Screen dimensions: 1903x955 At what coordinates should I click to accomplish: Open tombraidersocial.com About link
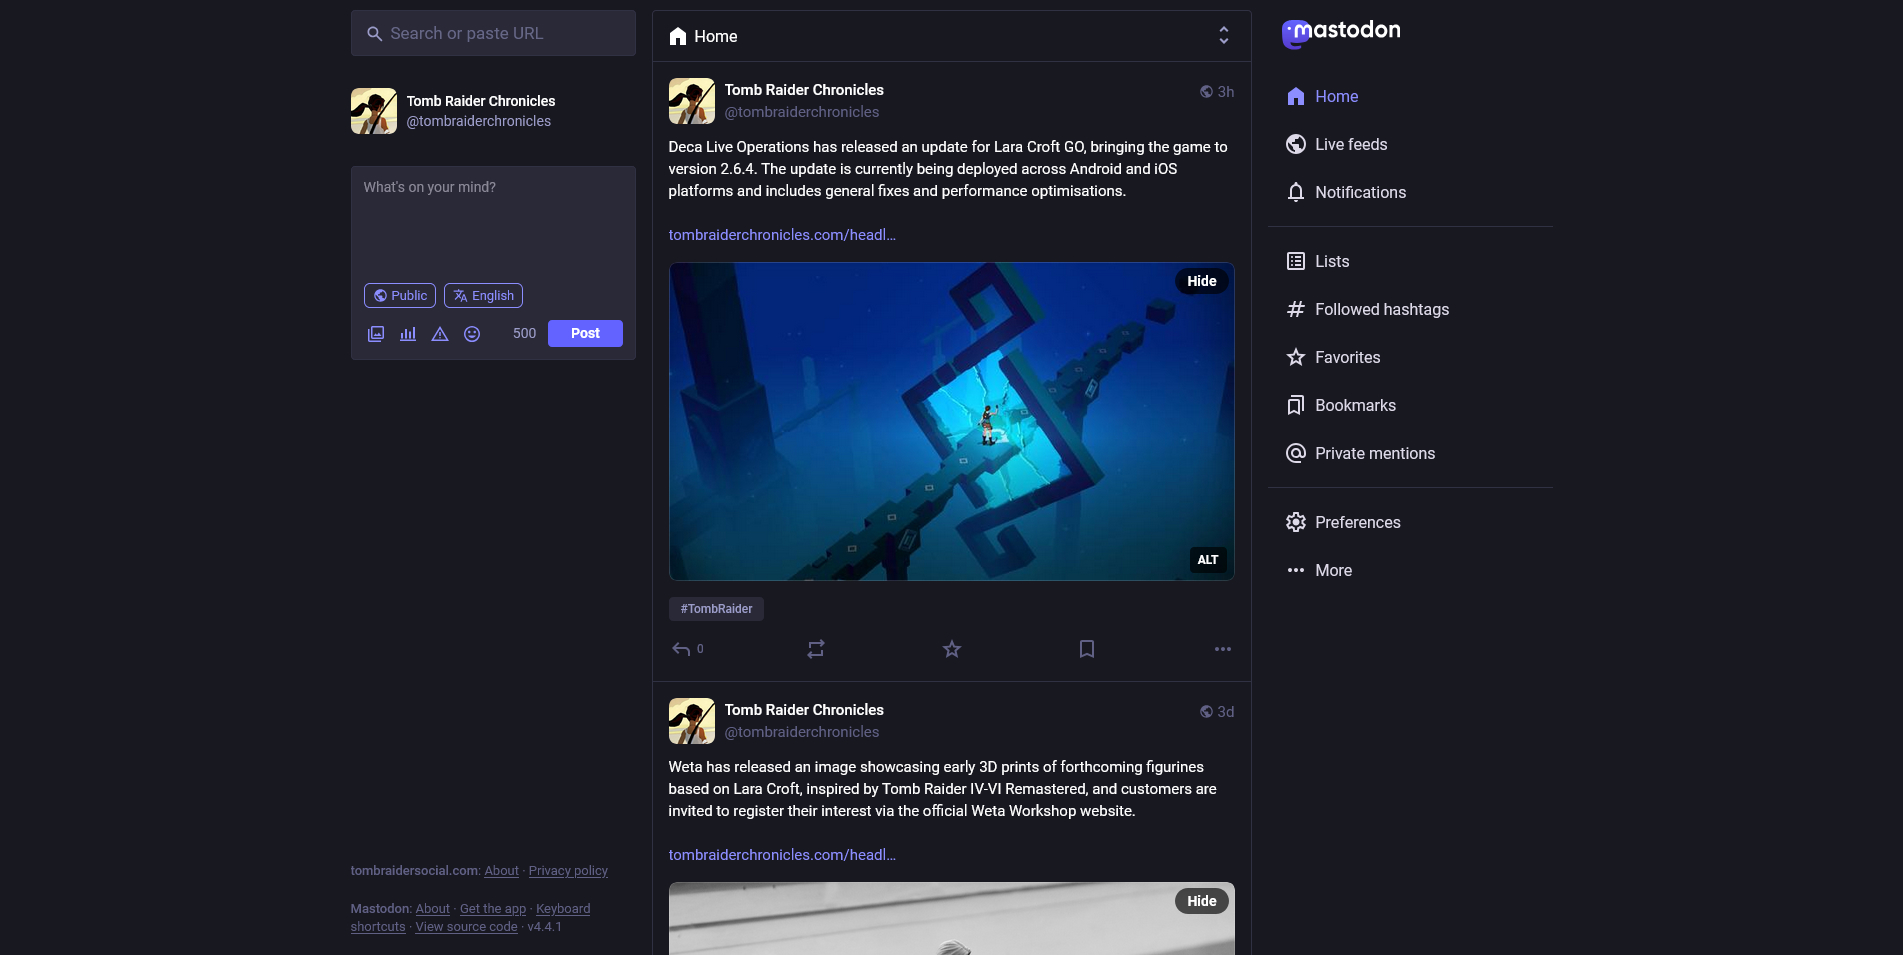coord(502,871)
